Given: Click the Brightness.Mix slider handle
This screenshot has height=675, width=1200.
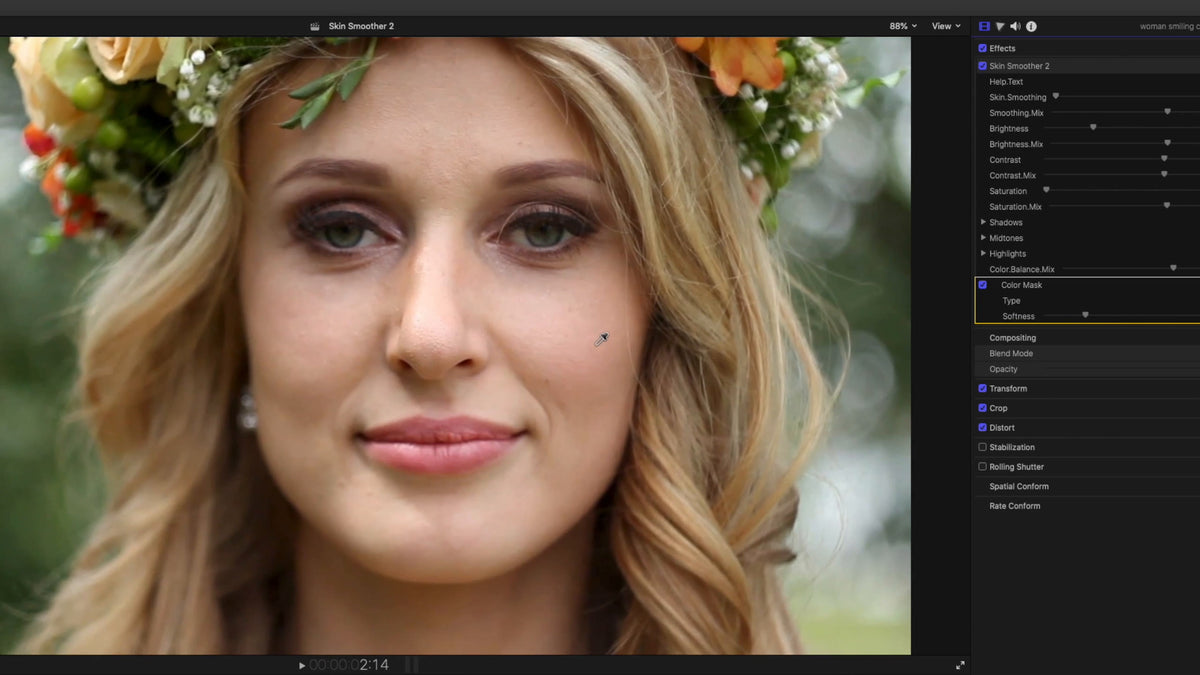Looking at the screenshot, I should [1167, 143].
